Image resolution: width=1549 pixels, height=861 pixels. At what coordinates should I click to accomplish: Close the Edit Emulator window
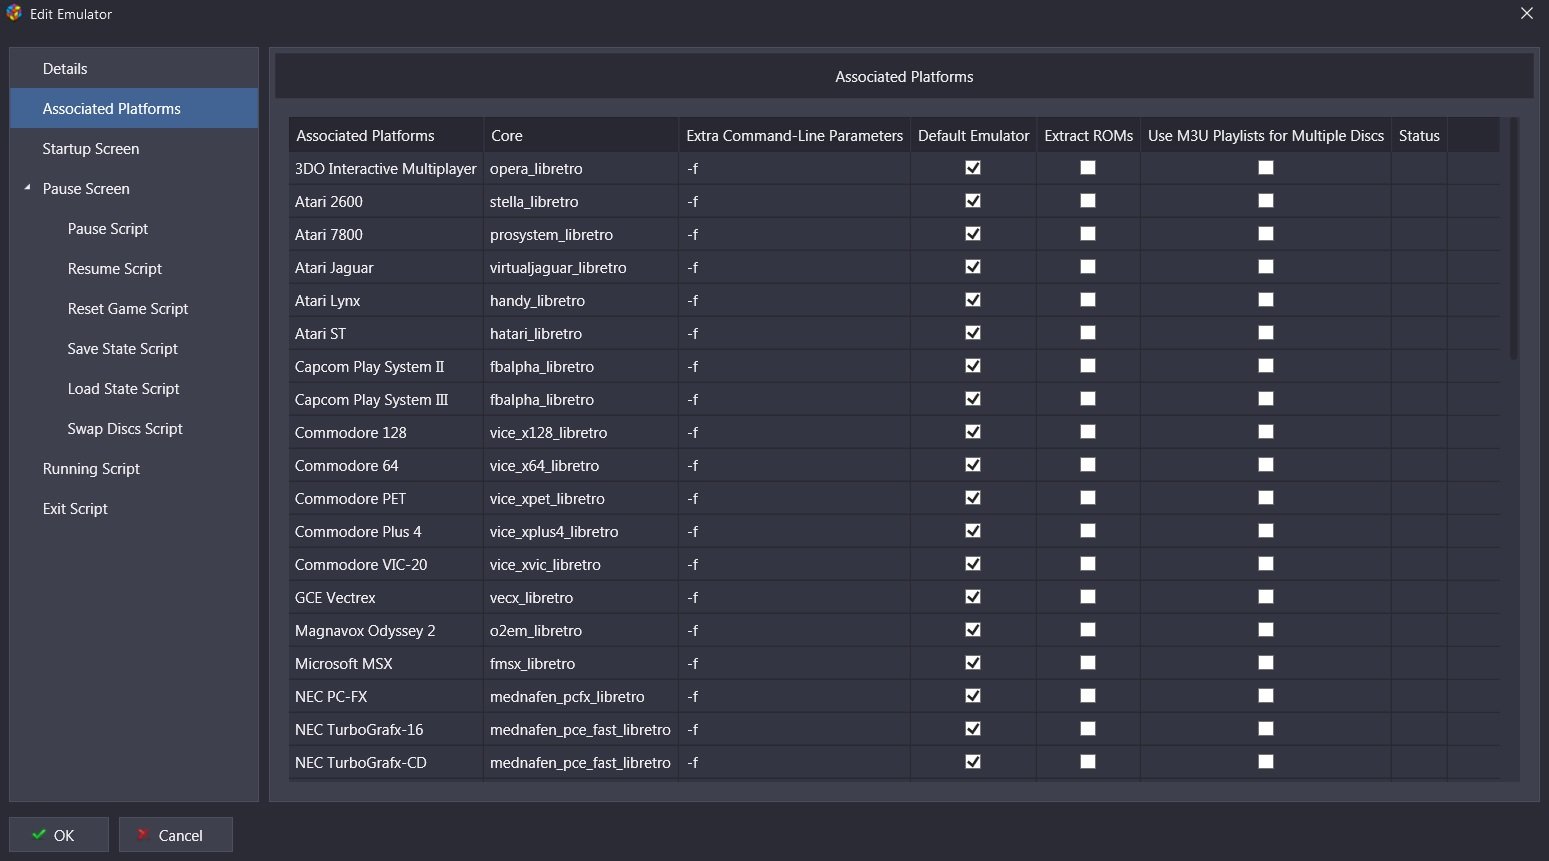(x=1526, y=13)
